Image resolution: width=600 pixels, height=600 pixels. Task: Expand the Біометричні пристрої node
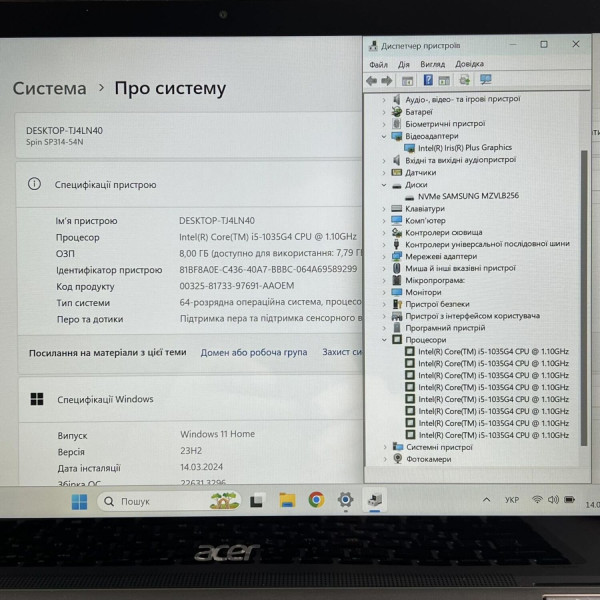384,124
